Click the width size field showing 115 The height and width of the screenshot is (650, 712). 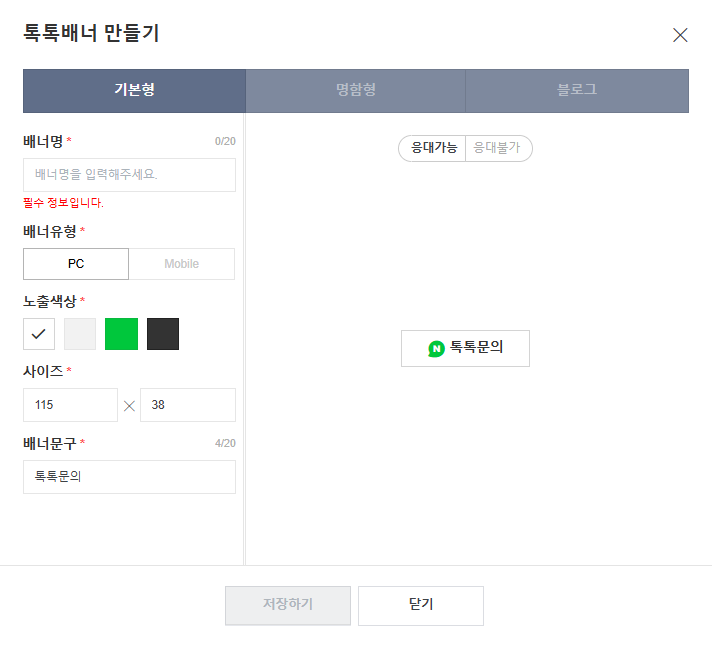click(x=70, y=405)
